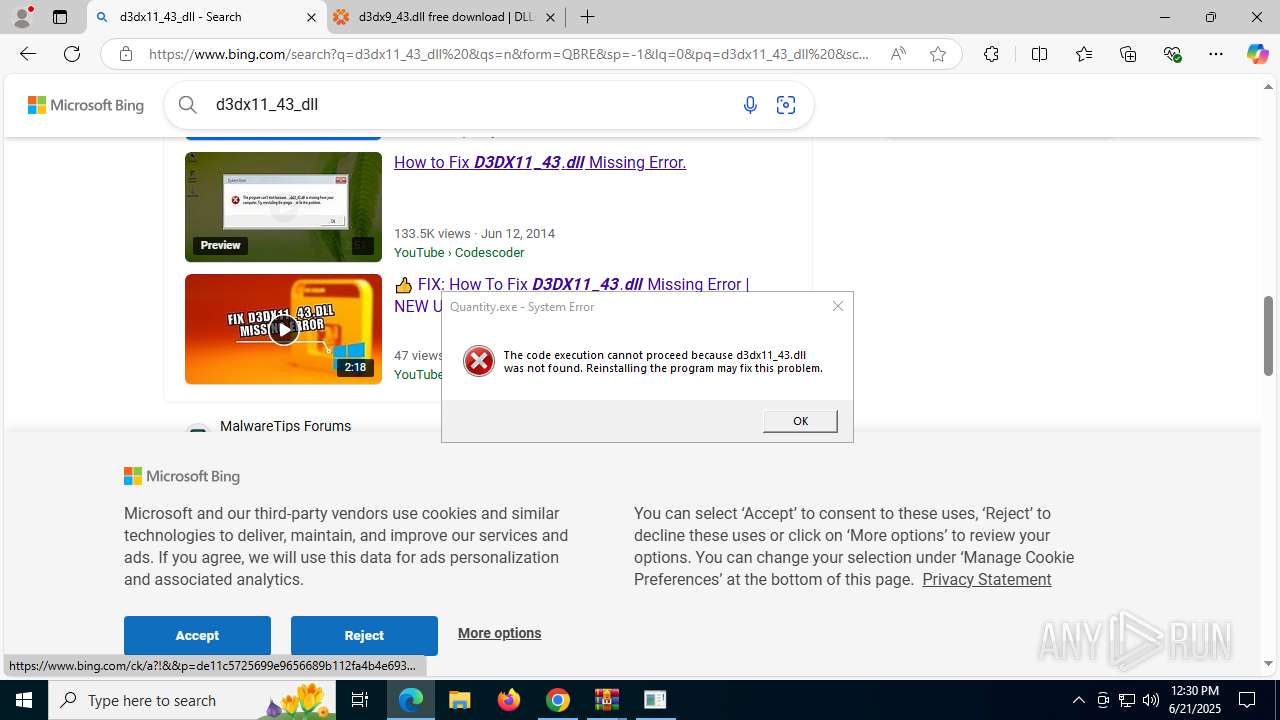This screenshot has height=720, width=1280.
Task: Open Collections panel
Action: (1128, 54)
